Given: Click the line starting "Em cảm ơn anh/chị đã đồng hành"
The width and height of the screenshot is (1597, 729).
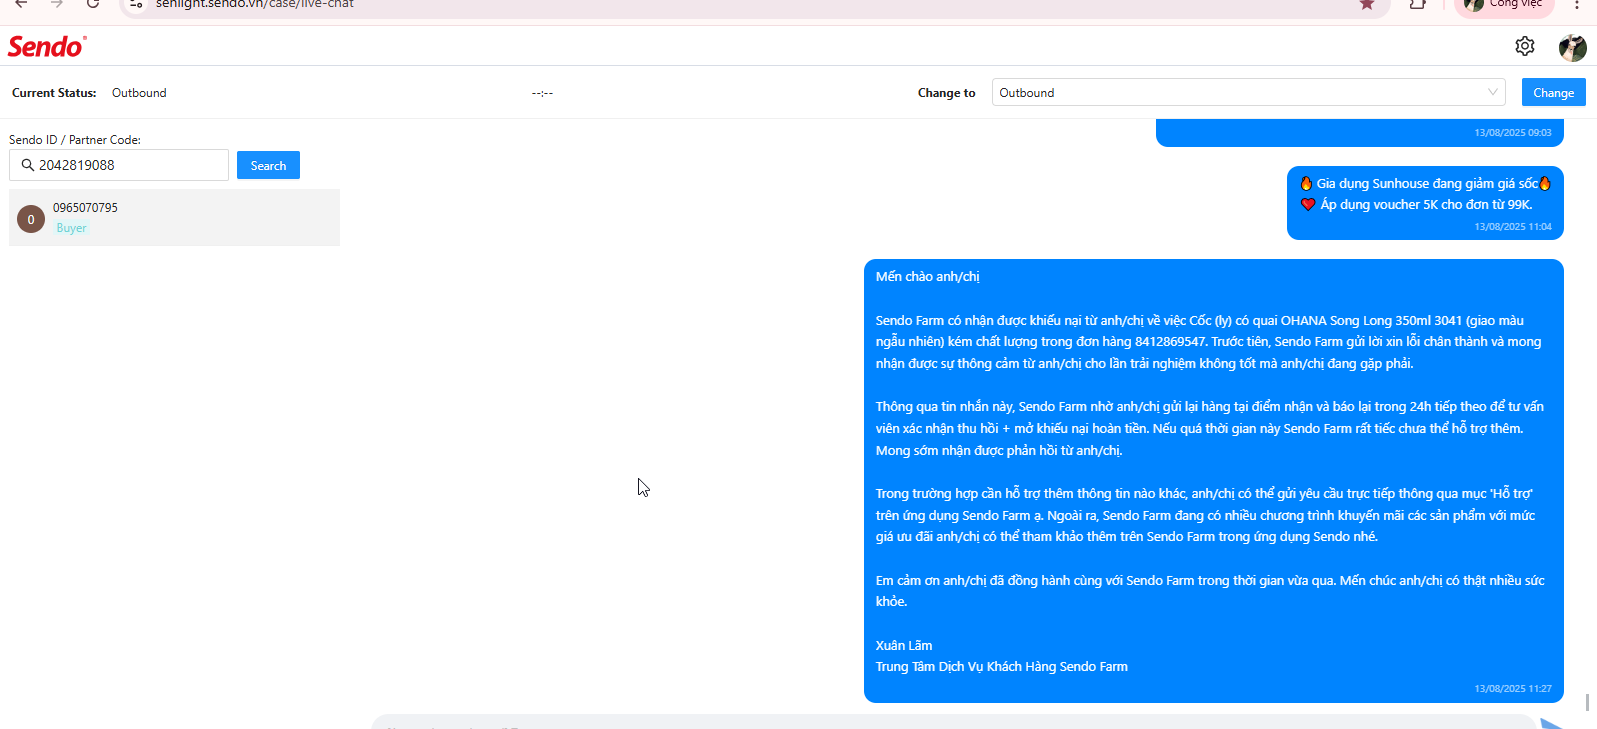Looking at the screenshot, I should 1210,580.
